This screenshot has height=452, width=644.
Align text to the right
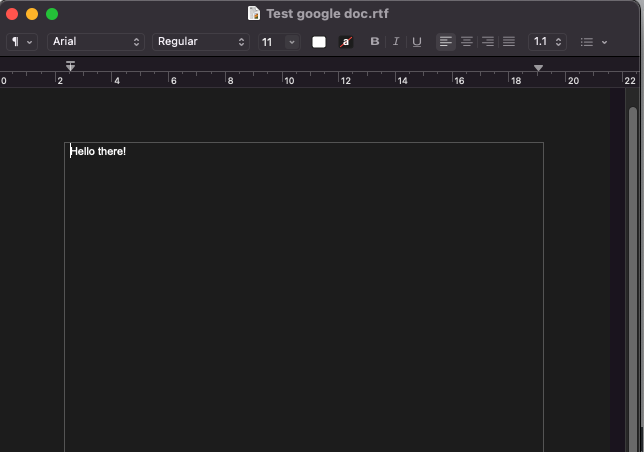488,41
